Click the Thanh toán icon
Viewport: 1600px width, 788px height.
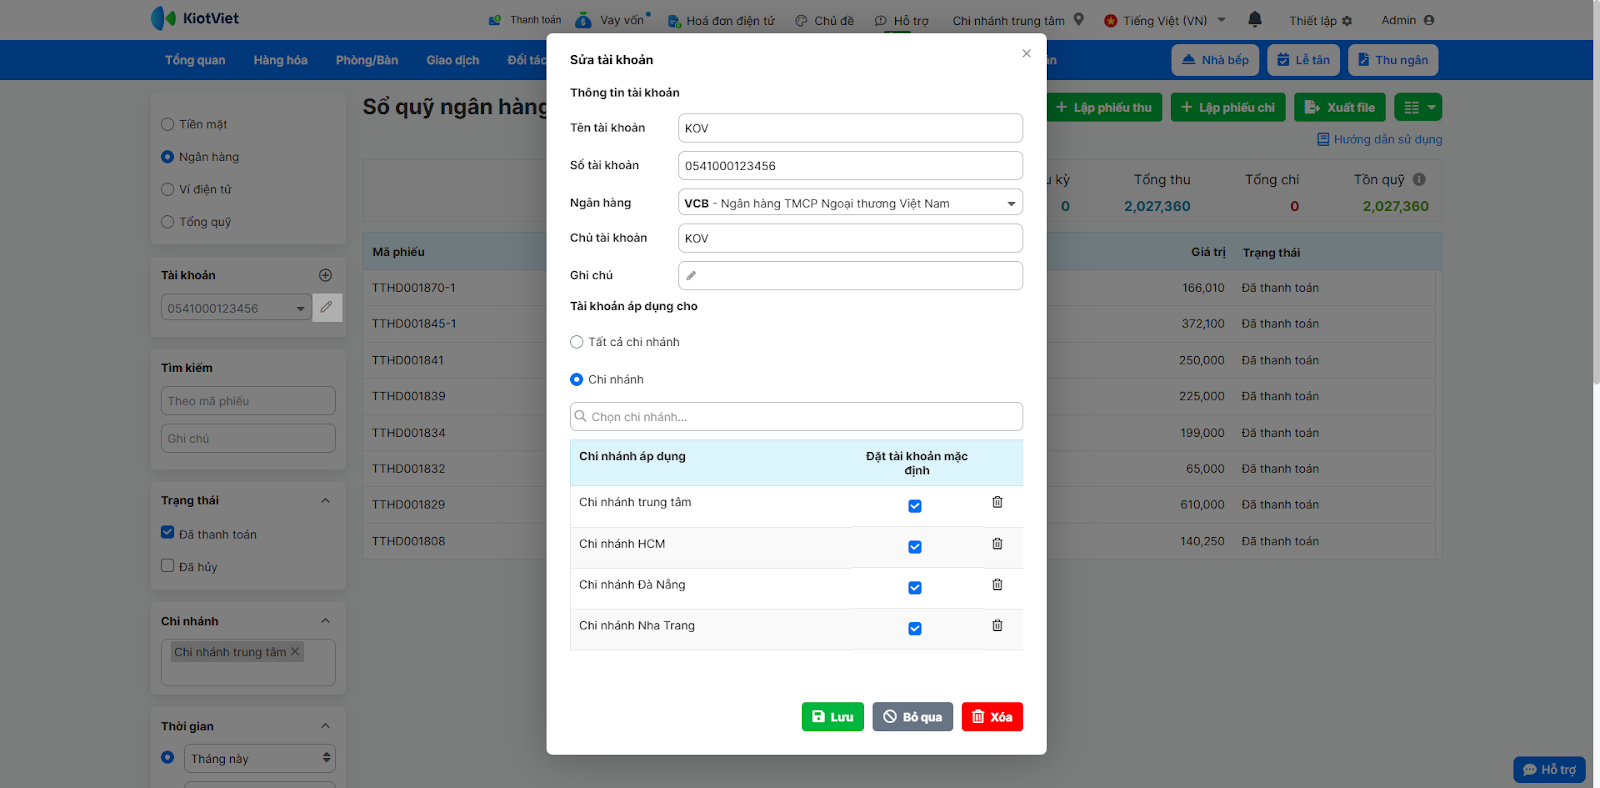(495, 20)
